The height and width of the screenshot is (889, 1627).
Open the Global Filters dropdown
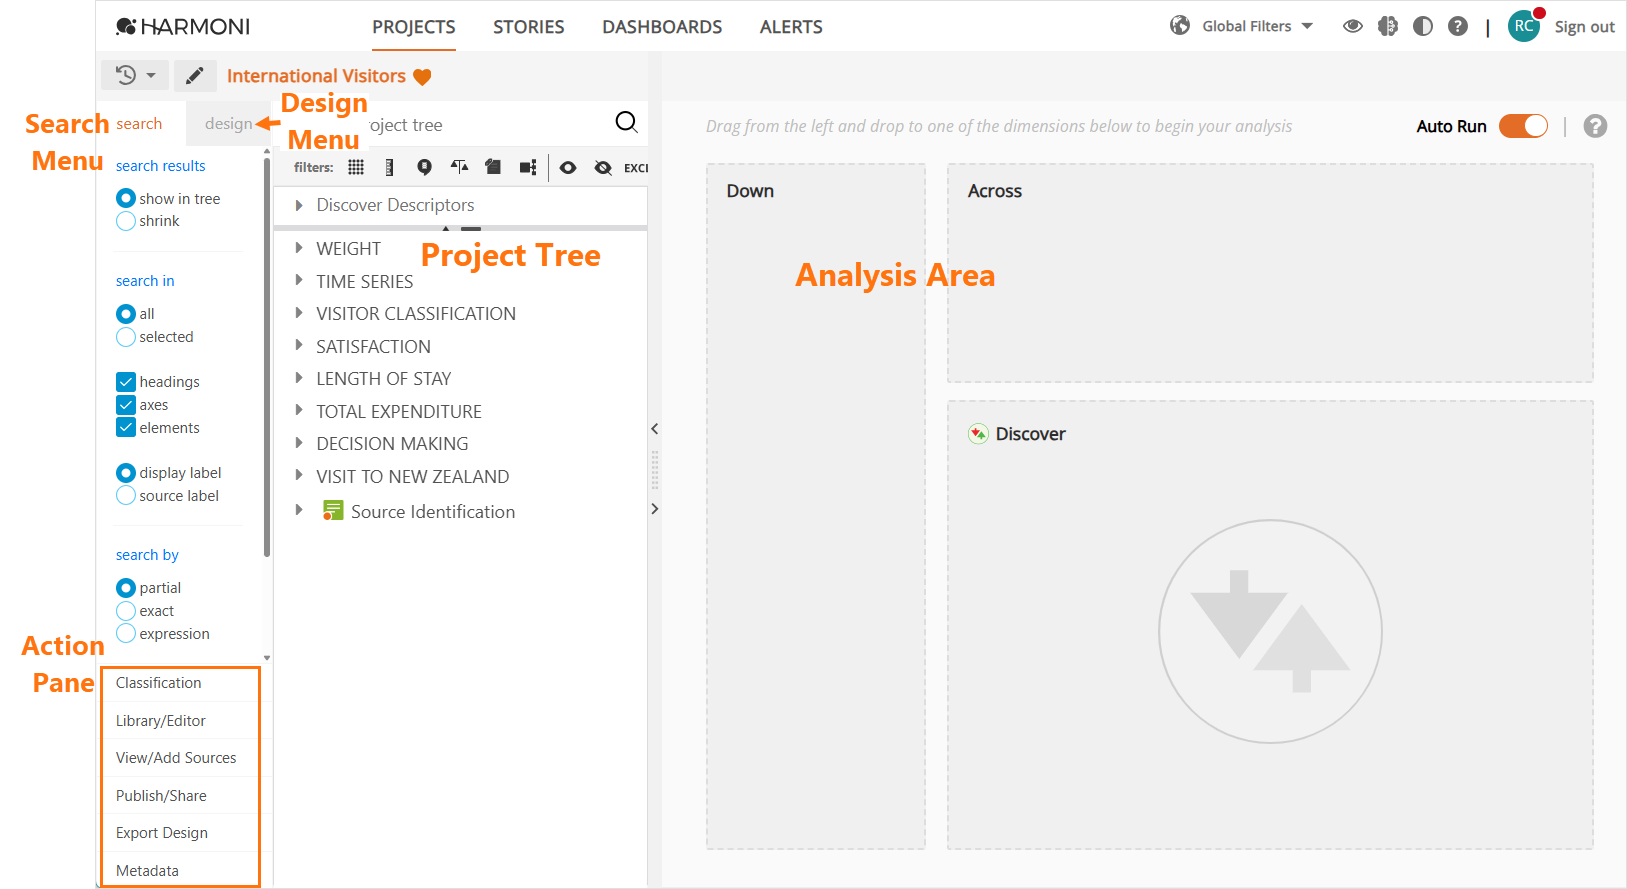(x=1257, y=26)
